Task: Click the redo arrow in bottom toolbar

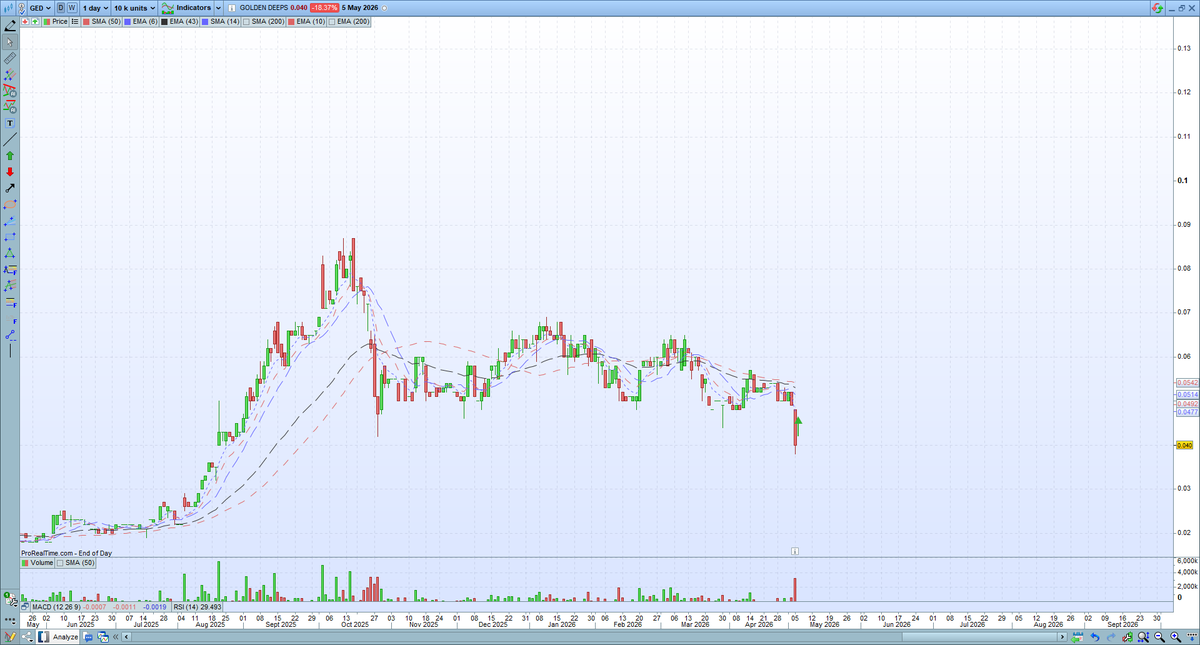Action: click(x=1111, y=637)
